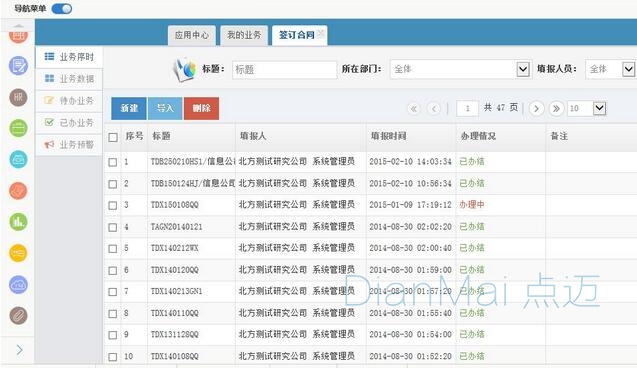This screenshot has height=368, width=637.
Task: Click title cell TAGN20140121
Action: coord(176,227)
